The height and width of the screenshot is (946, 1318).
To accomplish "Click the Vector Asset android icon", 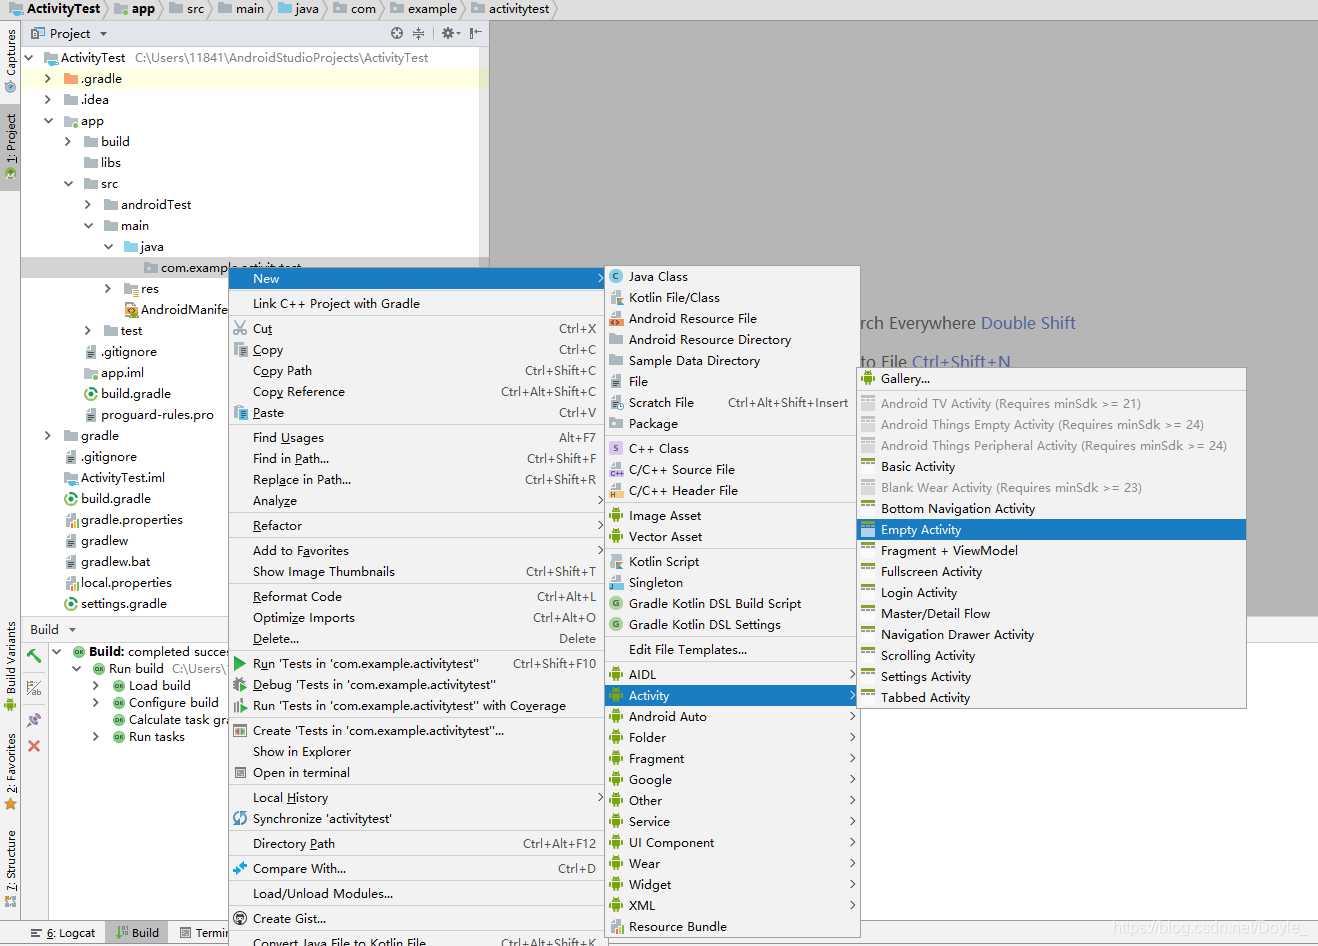I will [616, 536].
